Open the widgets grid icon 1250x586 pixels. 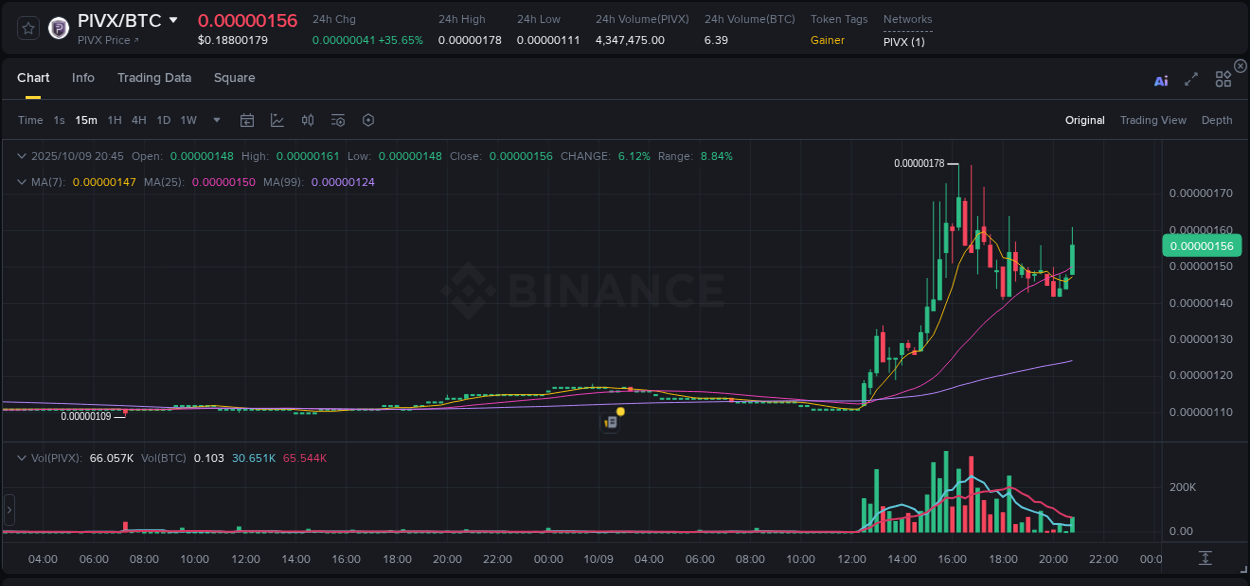click(1223, 78)
